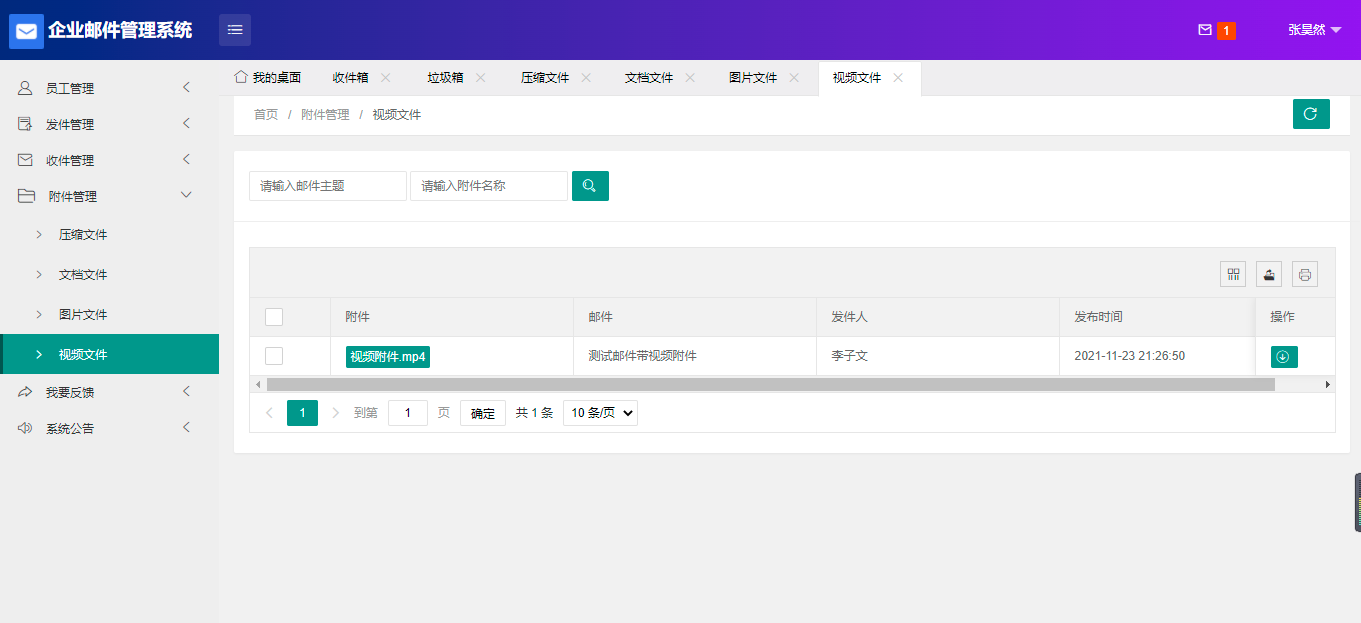Tick the checkbox for 视频附件.mp4 row
This screenshot has height=623, width=1361.
274,356
